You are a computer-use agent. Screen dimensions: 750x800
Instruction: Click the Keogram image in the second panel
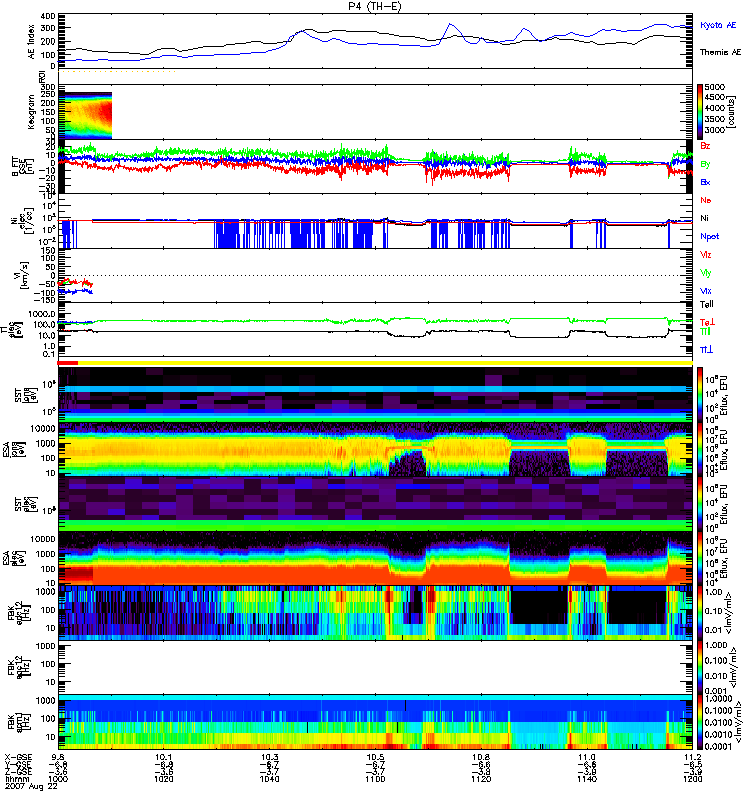85,115
